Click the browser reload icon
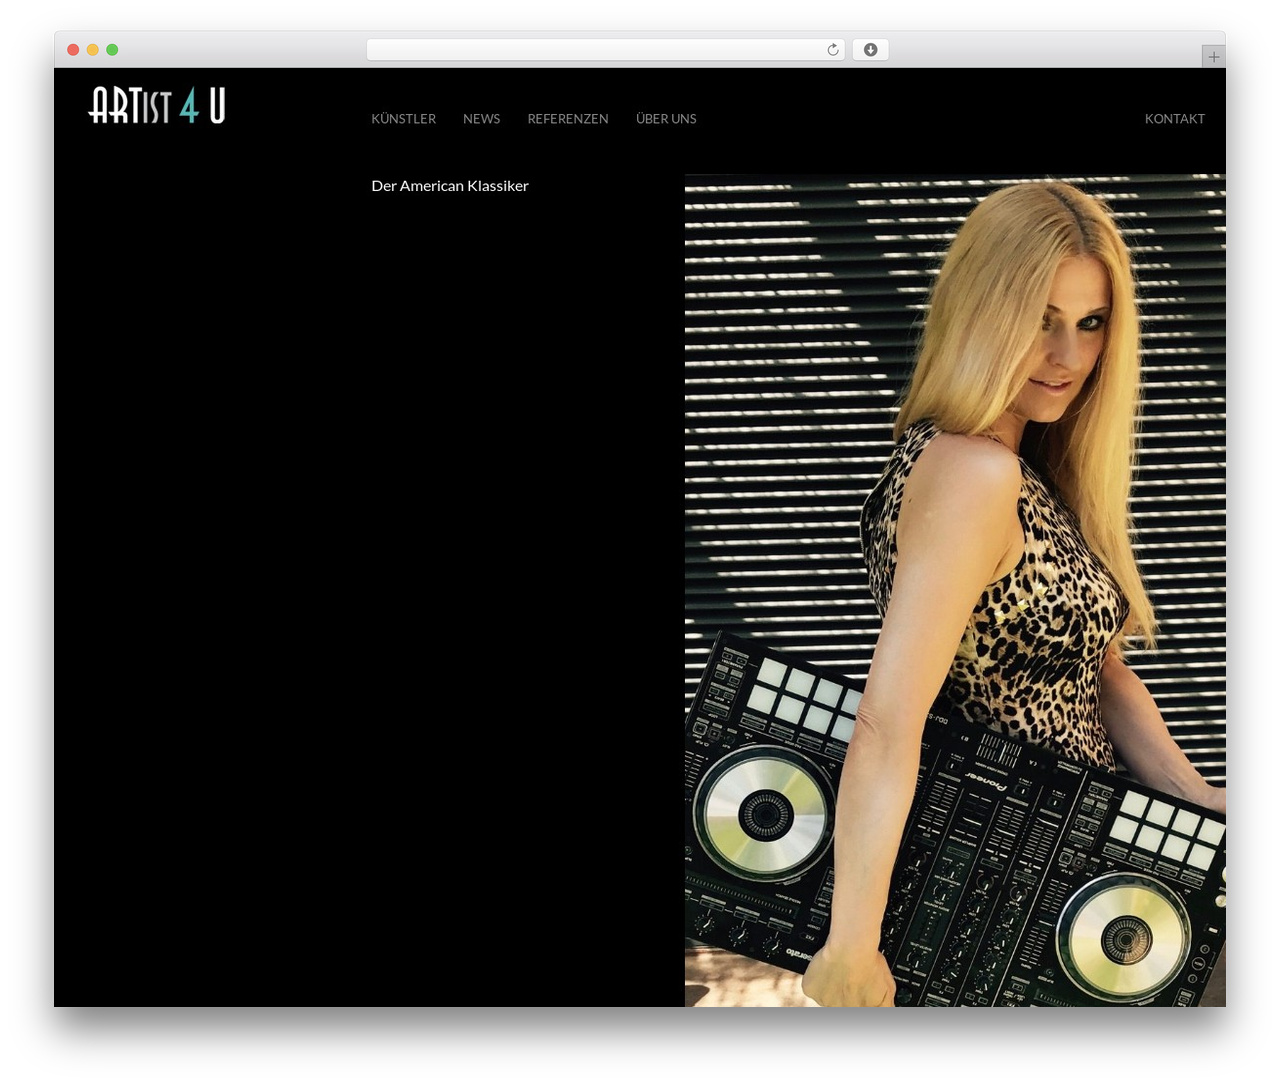 (832, 50)
